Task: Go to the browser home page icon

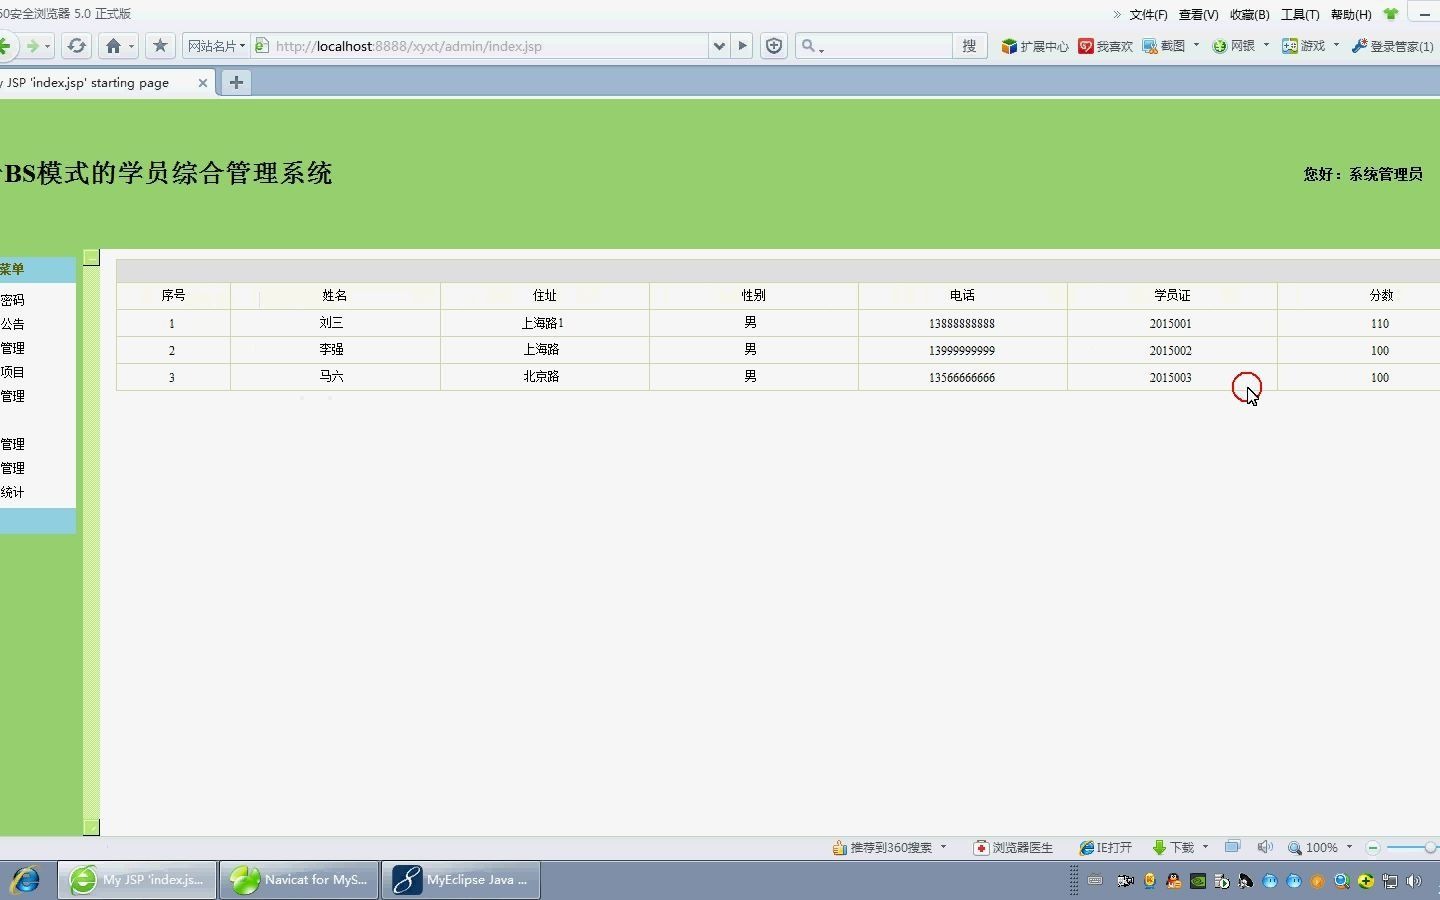Action: 113,46
